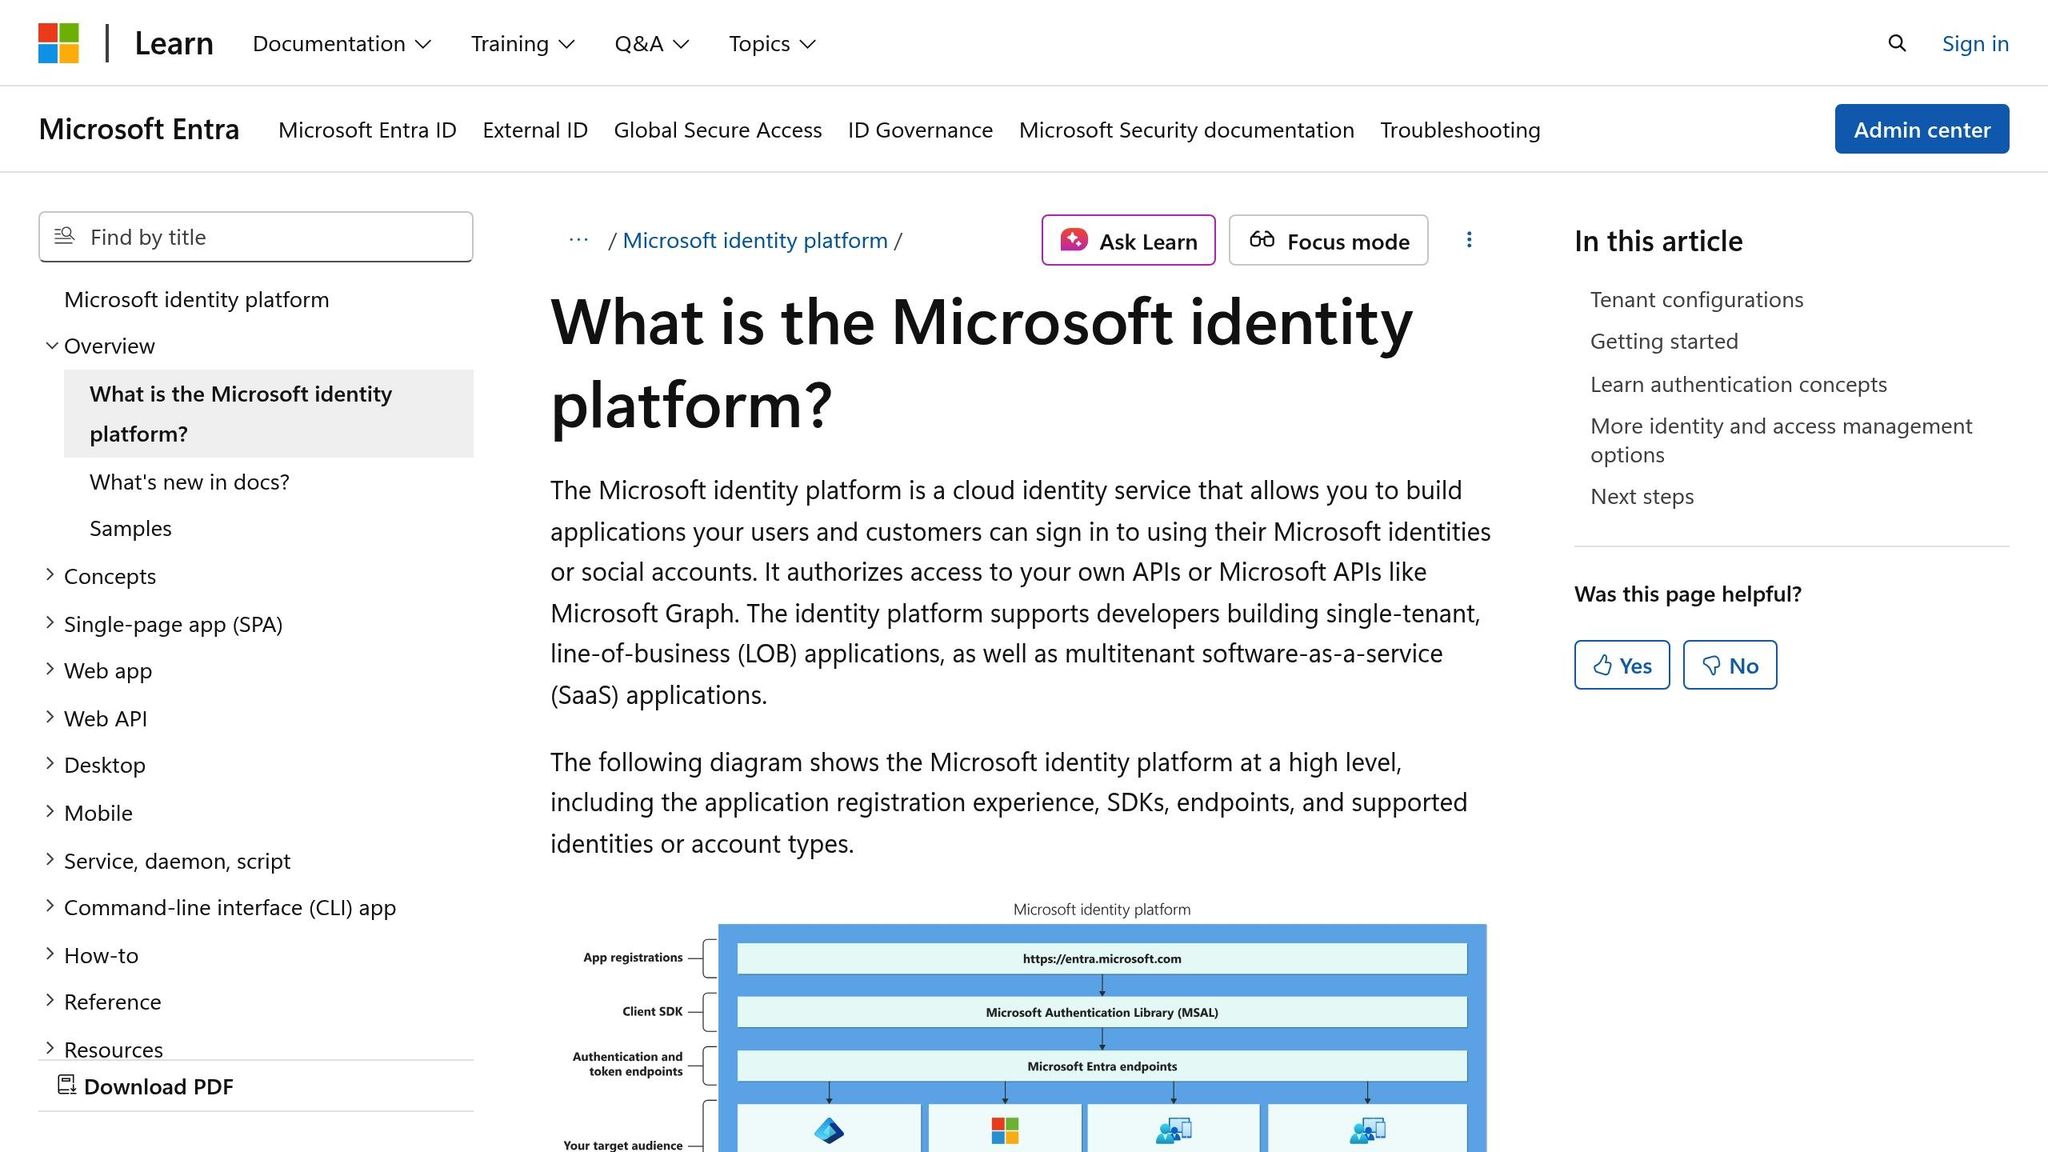
Task: Open search with the magnifier icon
Action: pyautogui.click(x=1896, y=43)
